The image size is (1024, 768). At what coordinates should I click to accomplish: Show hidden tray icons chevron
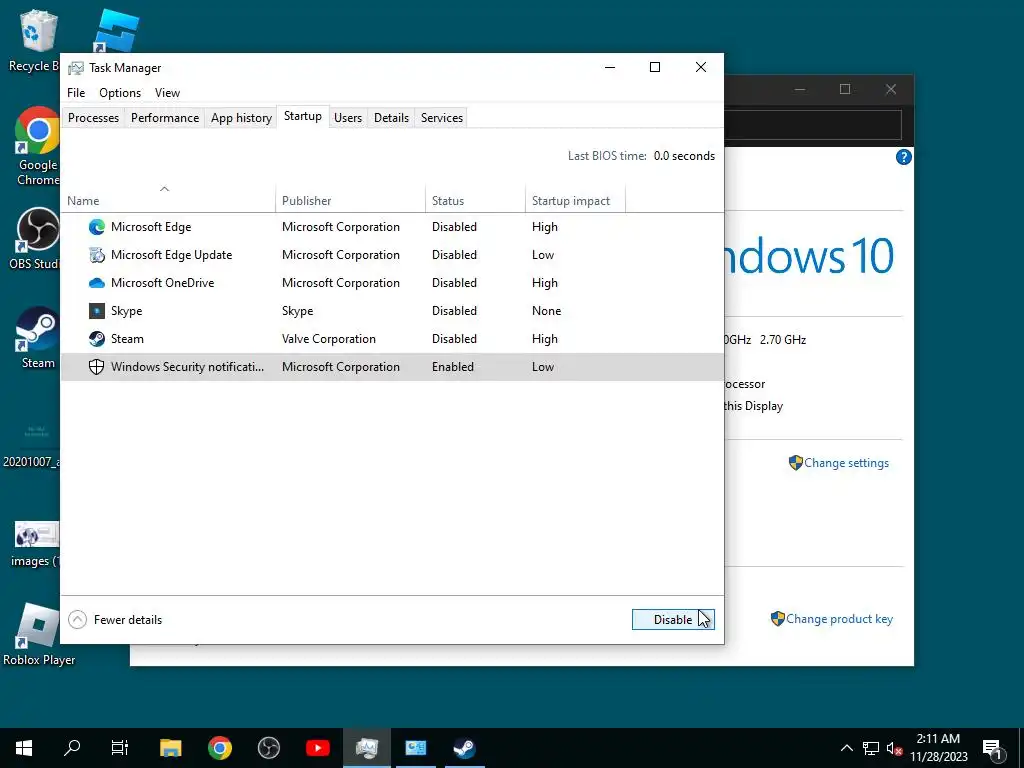[x=846, y=748]
